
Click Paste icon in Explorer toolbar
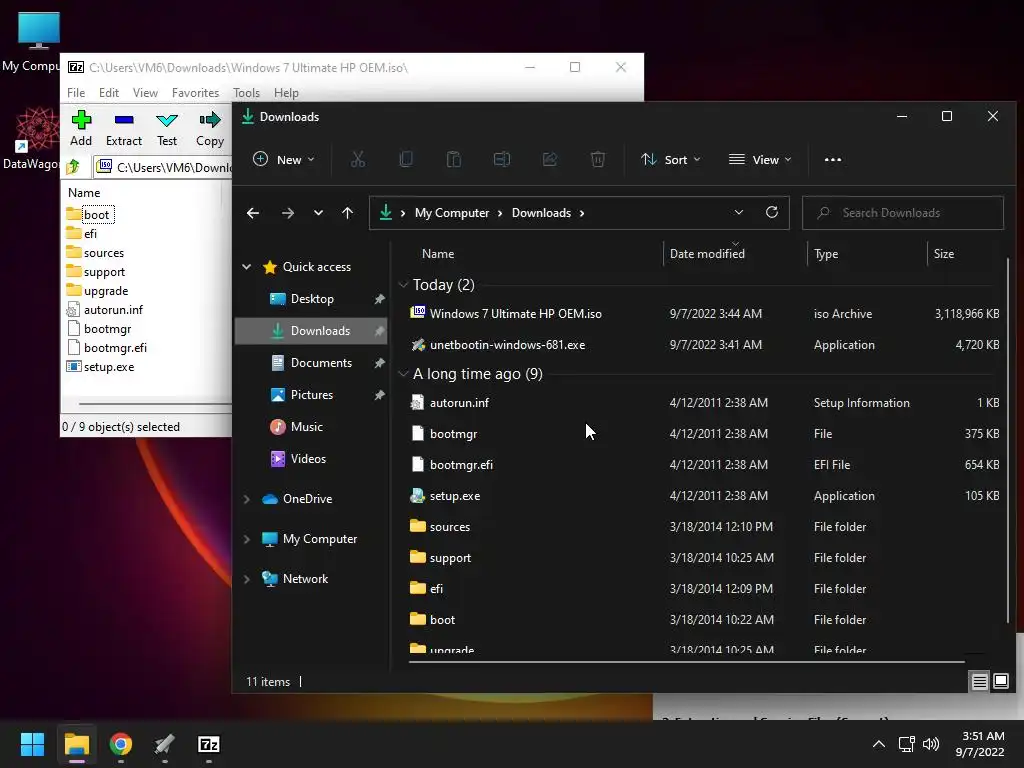point(454,159)
